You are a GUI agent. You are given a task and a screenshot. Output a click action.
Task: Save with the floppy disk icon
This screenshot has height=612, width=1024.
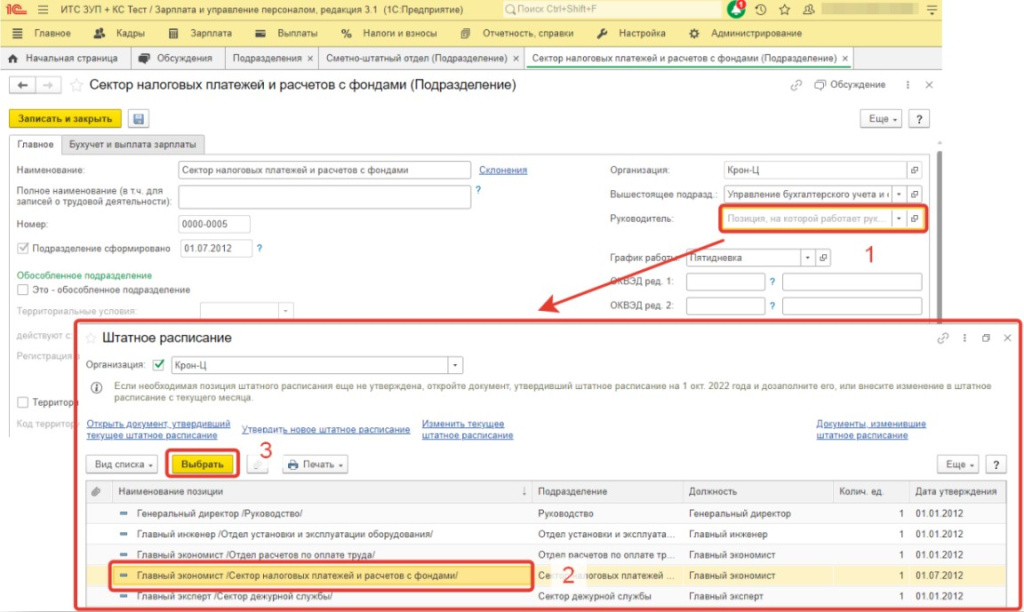click(x=138, y=119)
